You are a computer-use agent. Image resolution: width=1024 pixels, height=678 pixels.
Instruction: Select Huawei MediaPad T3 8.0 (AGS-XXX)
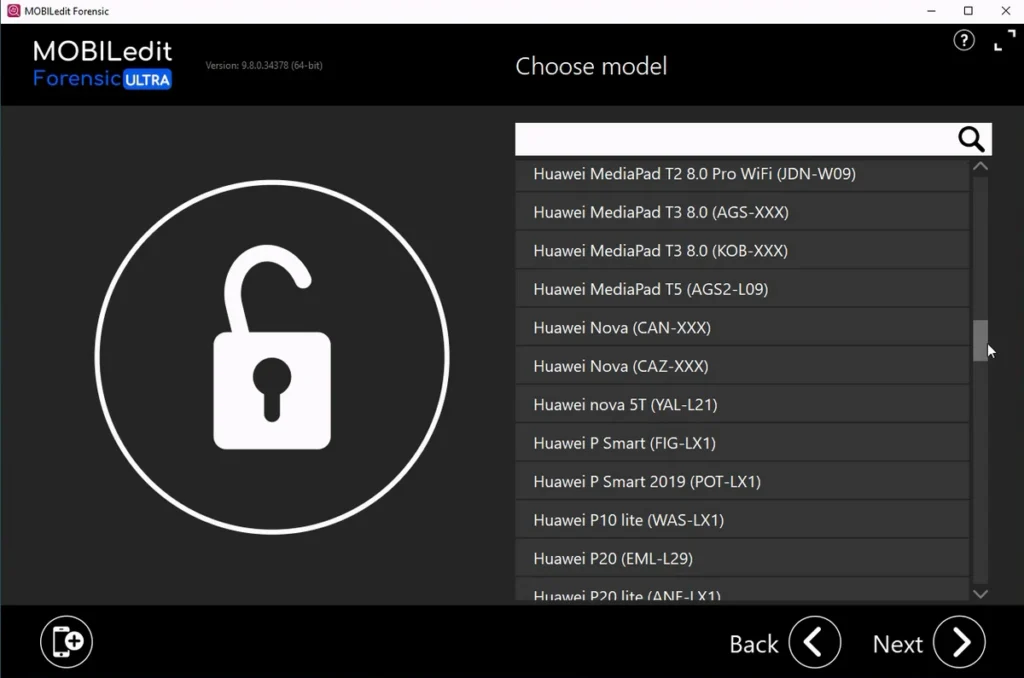pyautogui.click(x=742, y=212)
